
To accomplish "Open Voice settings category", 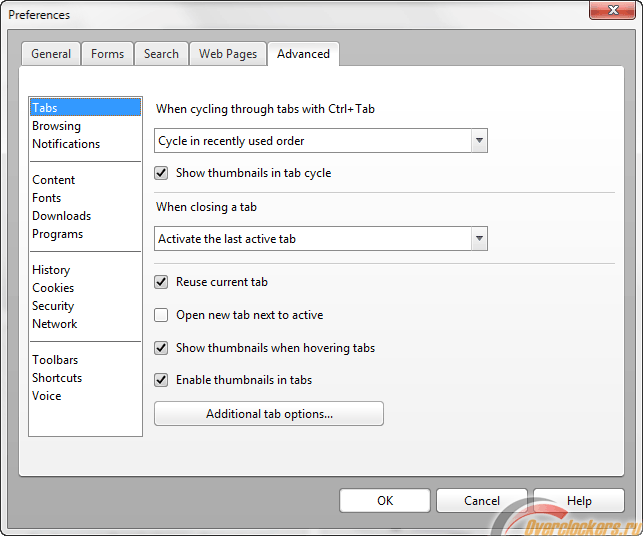I will (85, 396).
